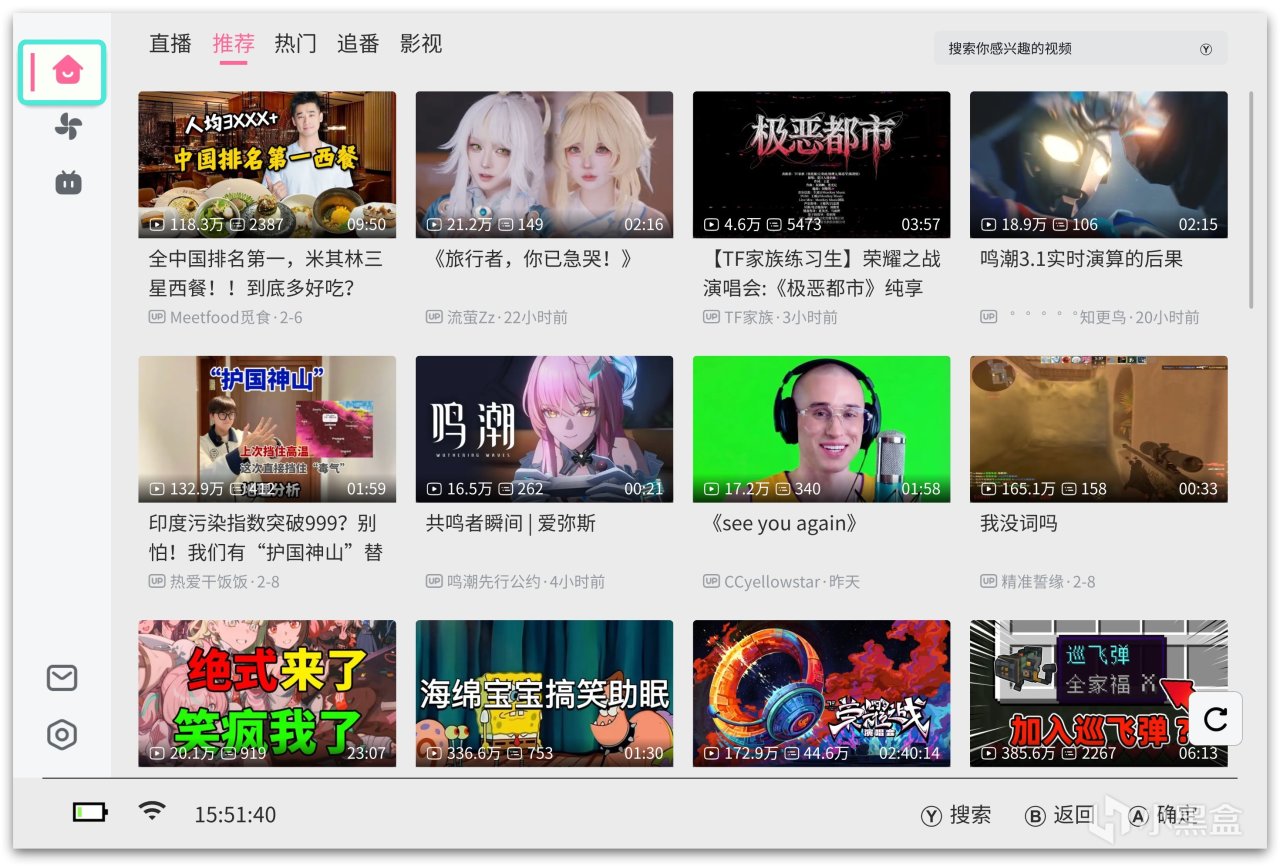Click the Wi-Fi status icon
1280x866 pixels.
coord(152,811)
